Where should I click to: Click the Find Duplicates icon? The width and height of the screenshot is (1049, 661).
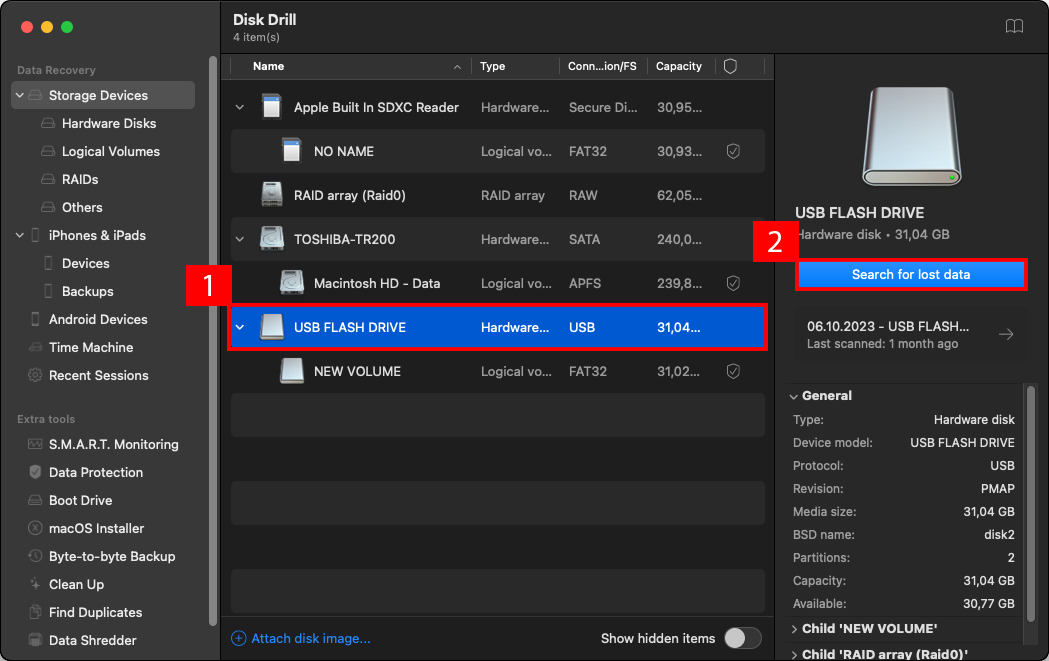(x=35, y=612)
